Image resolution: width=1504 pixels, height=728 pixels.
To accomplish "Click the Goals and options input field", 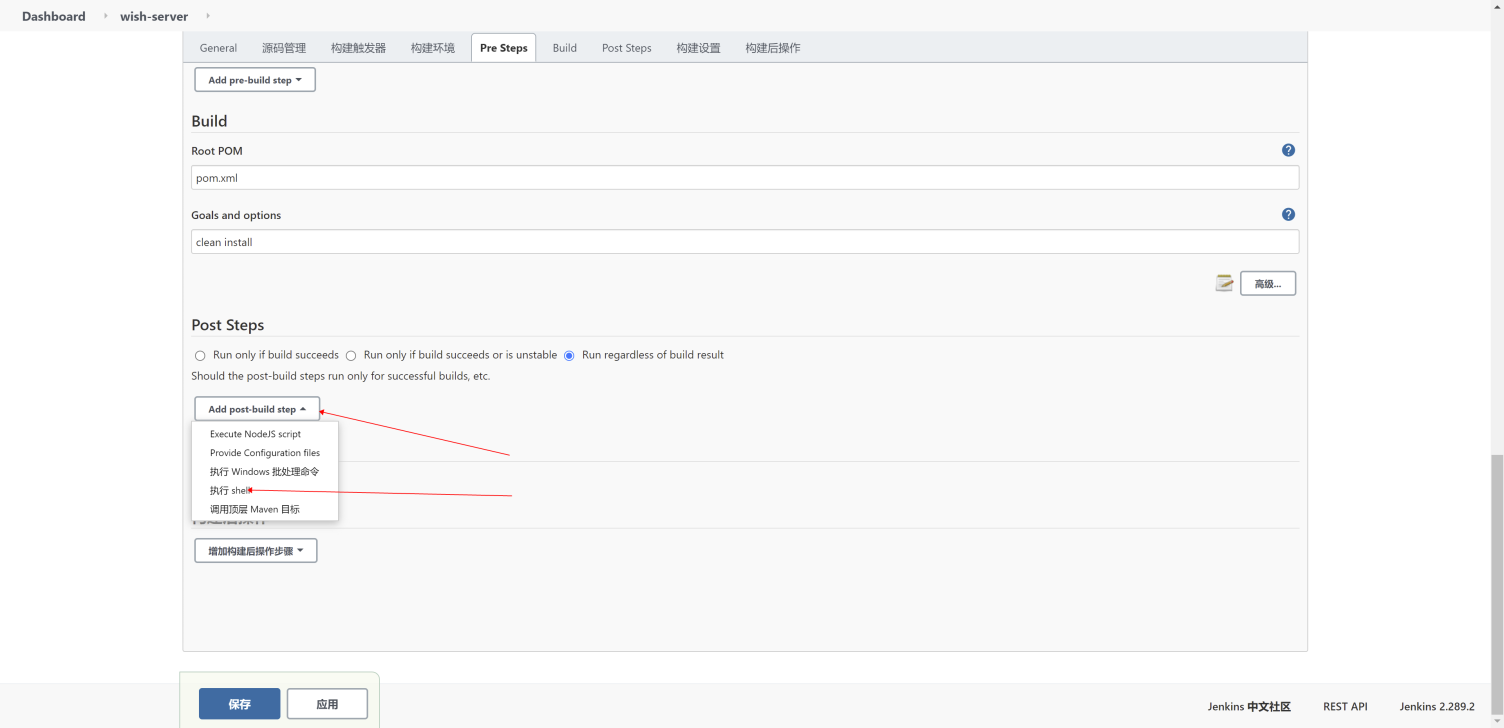I will (744, 242).
